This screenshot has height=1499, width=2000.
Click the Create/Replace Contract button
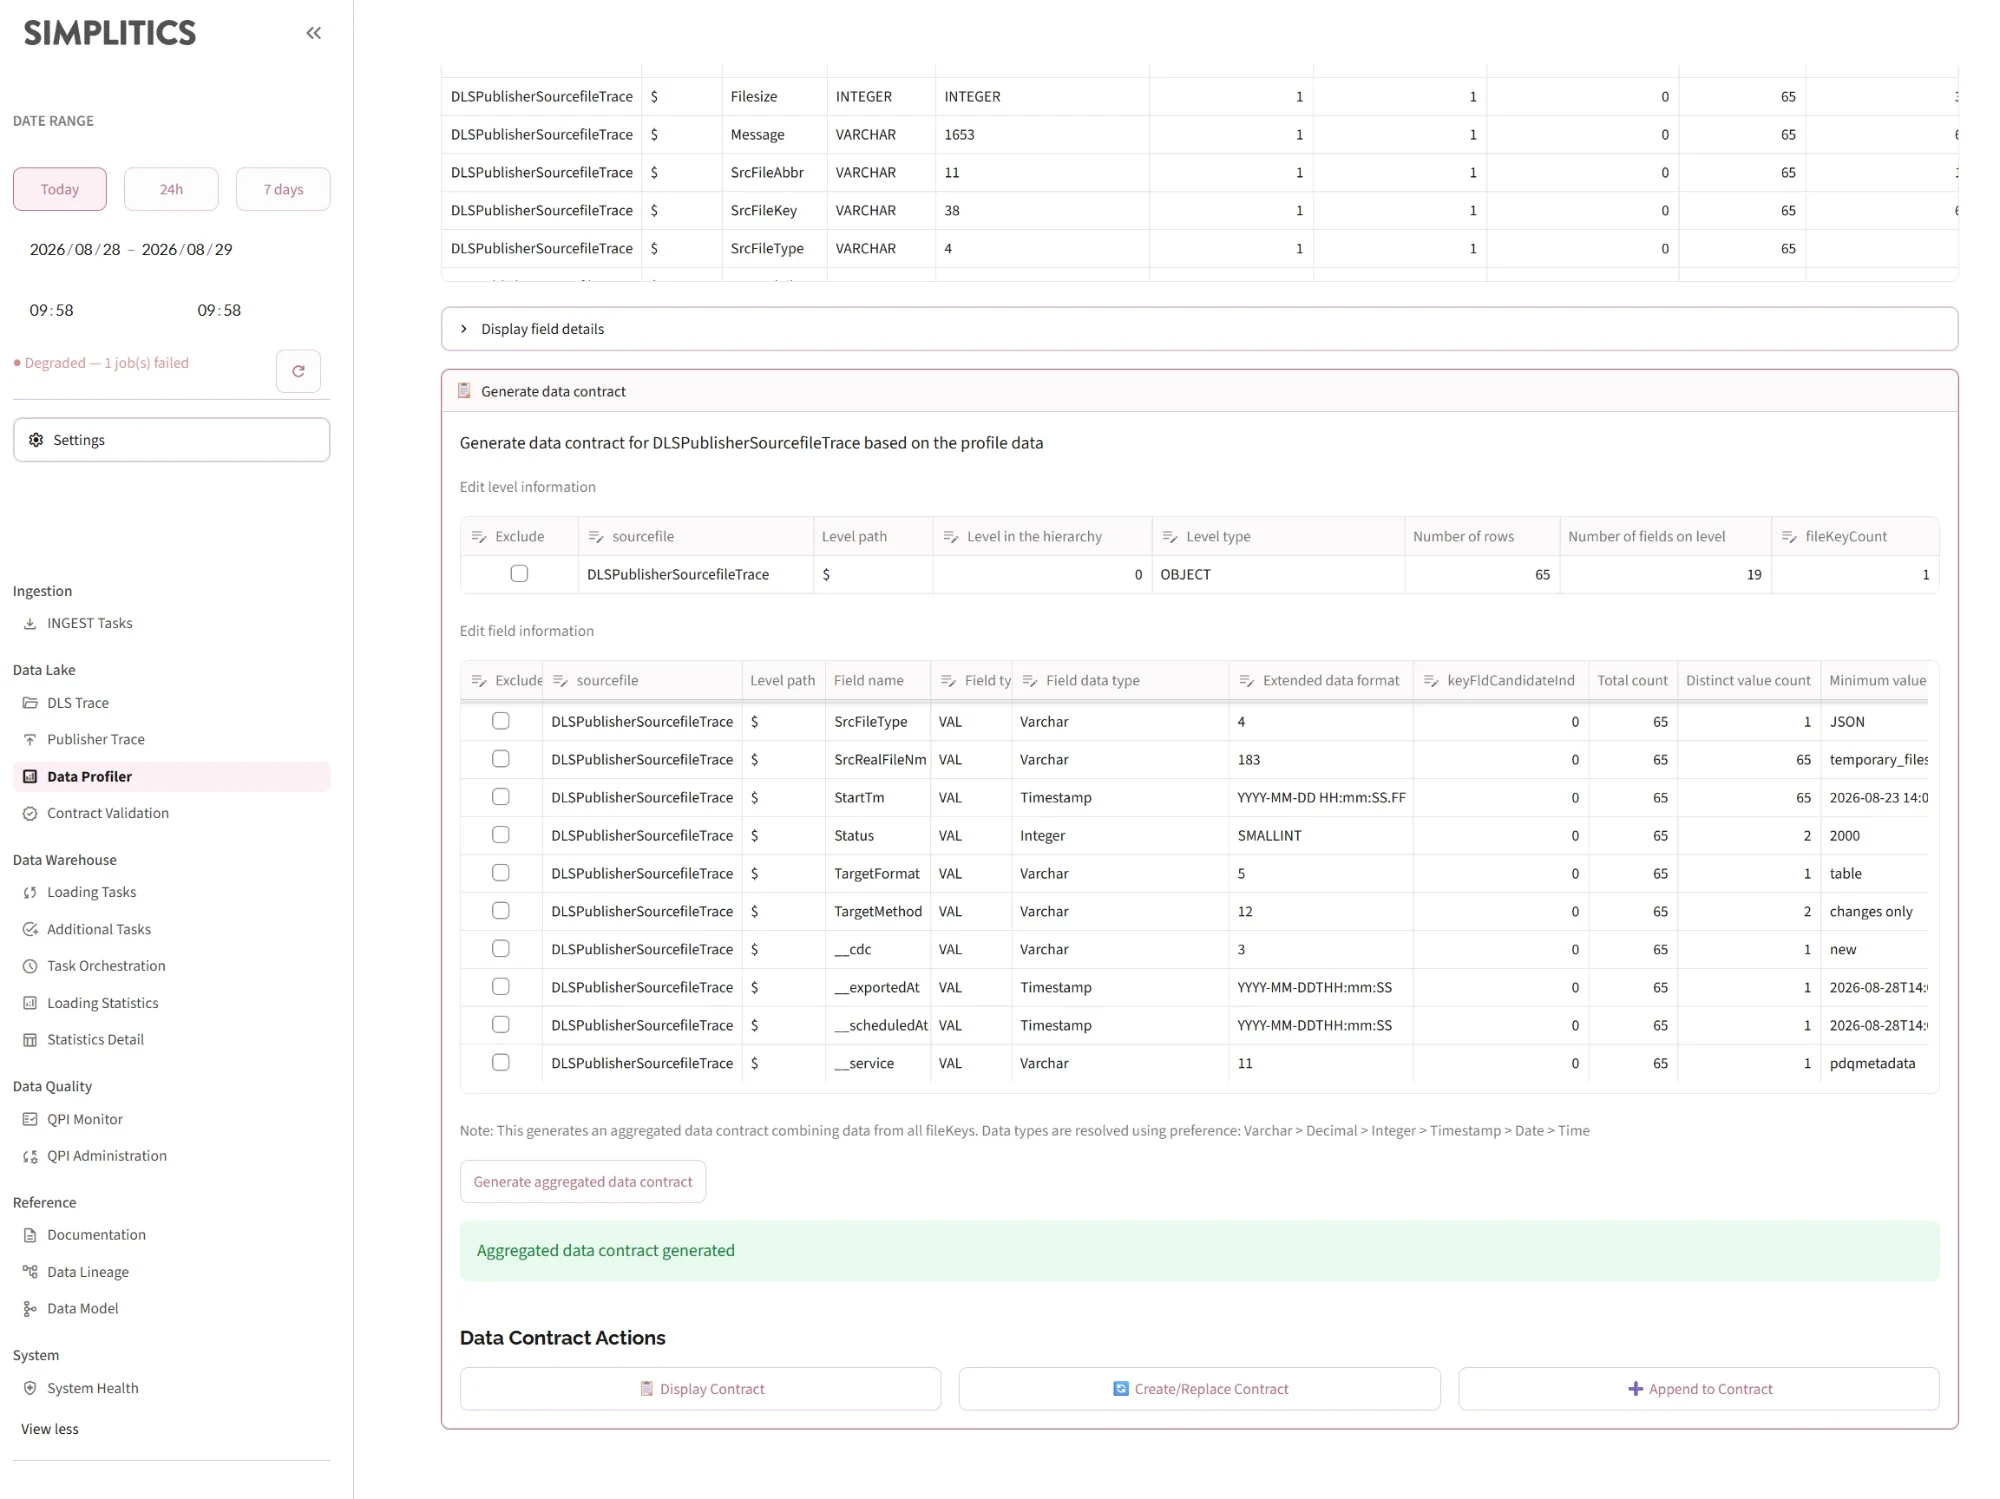click(1199, 1389)
